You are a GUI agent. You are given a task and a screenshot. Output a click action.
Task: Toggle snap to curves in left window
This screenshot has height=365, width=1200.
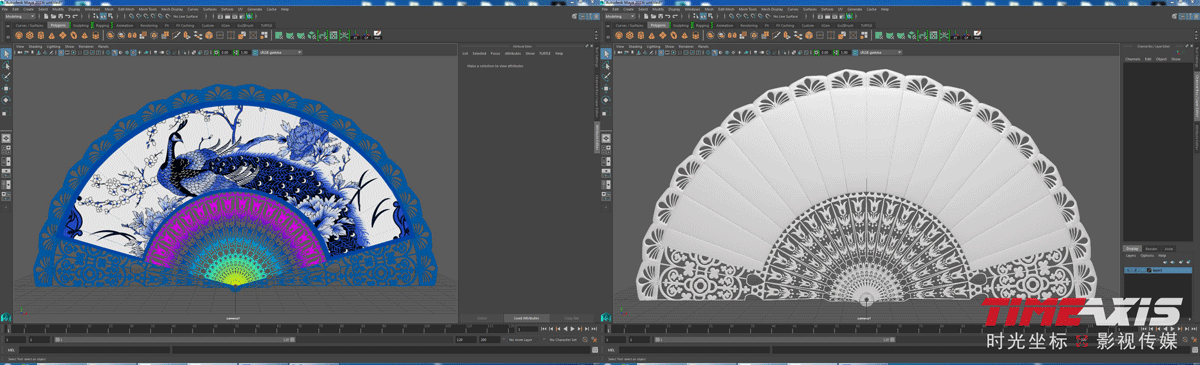[138, 16]
